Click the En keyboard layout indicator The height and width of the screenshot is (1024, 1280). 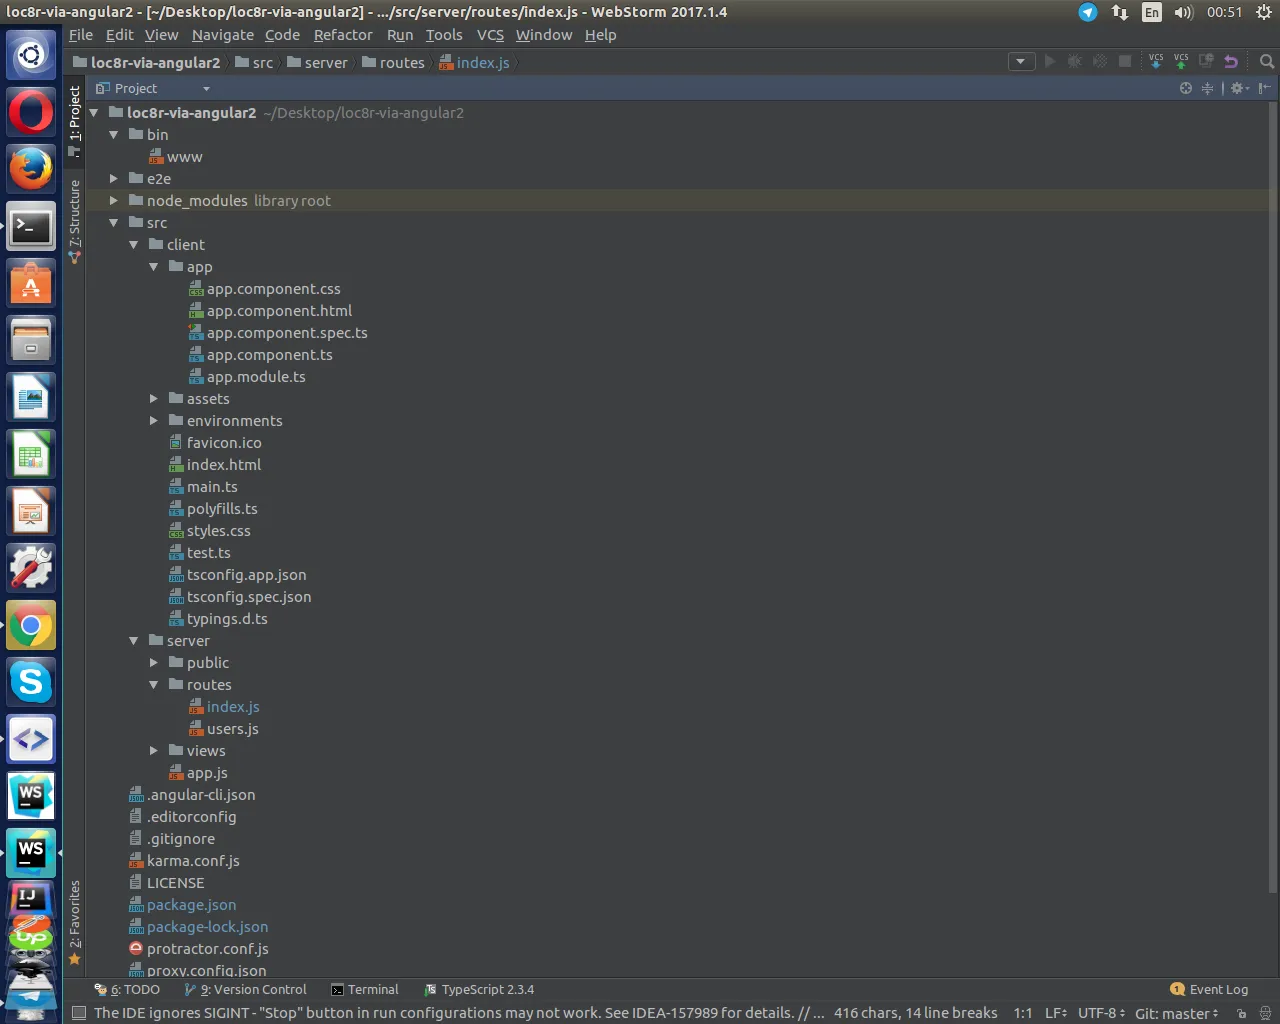coord(1152,12)
